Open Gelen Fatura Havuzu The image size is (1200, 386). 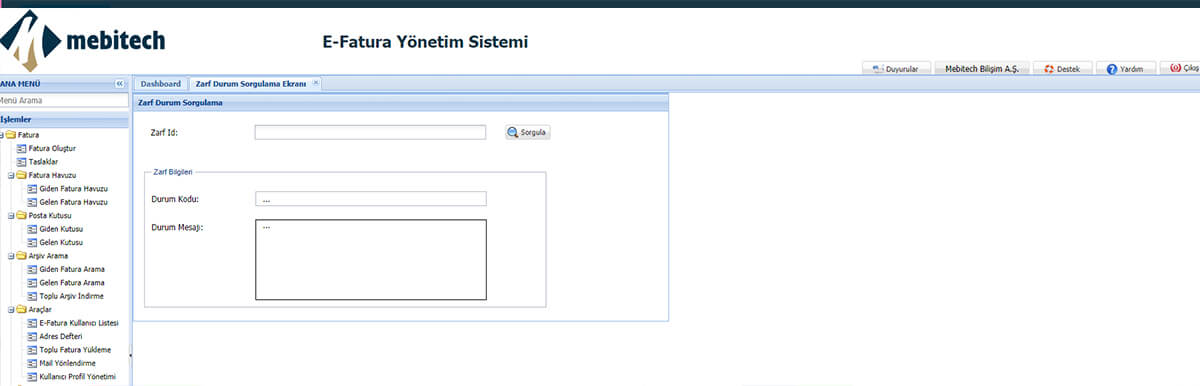coord(73,202)
